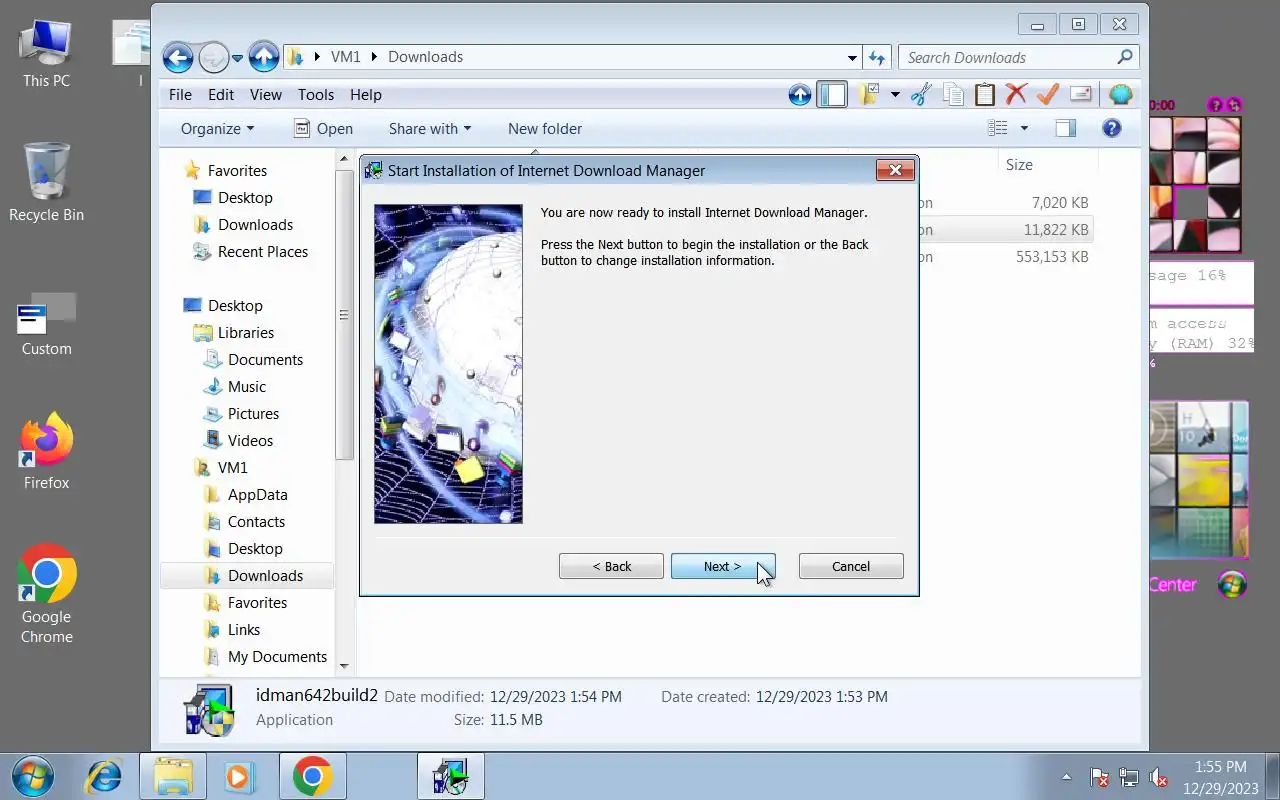The image size is (1280, 800).
Task: Open the View menu
Action: [x=265, y=94]
